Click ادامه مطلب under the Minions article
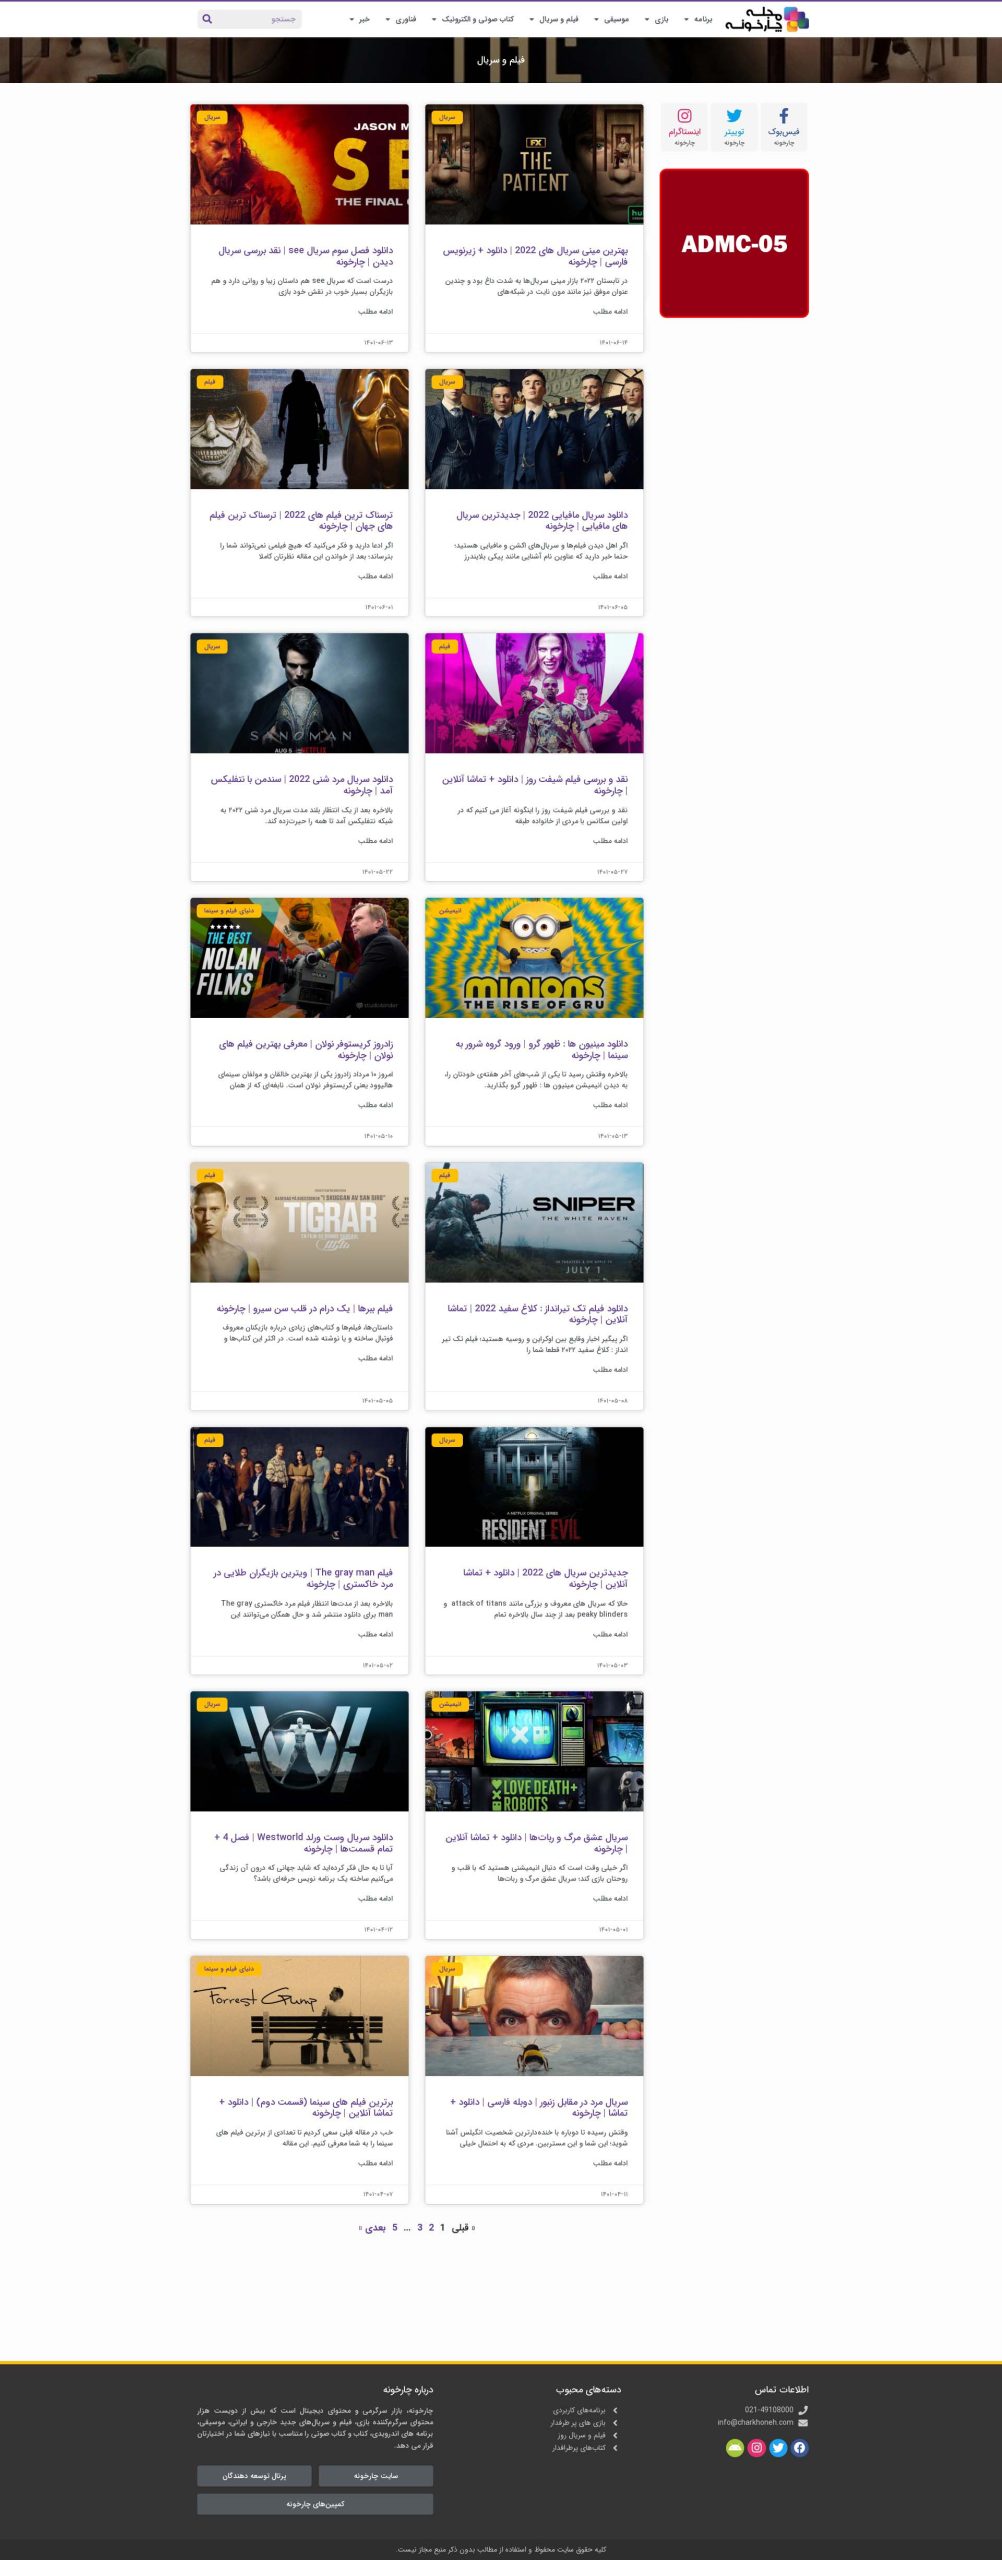 610,1105
